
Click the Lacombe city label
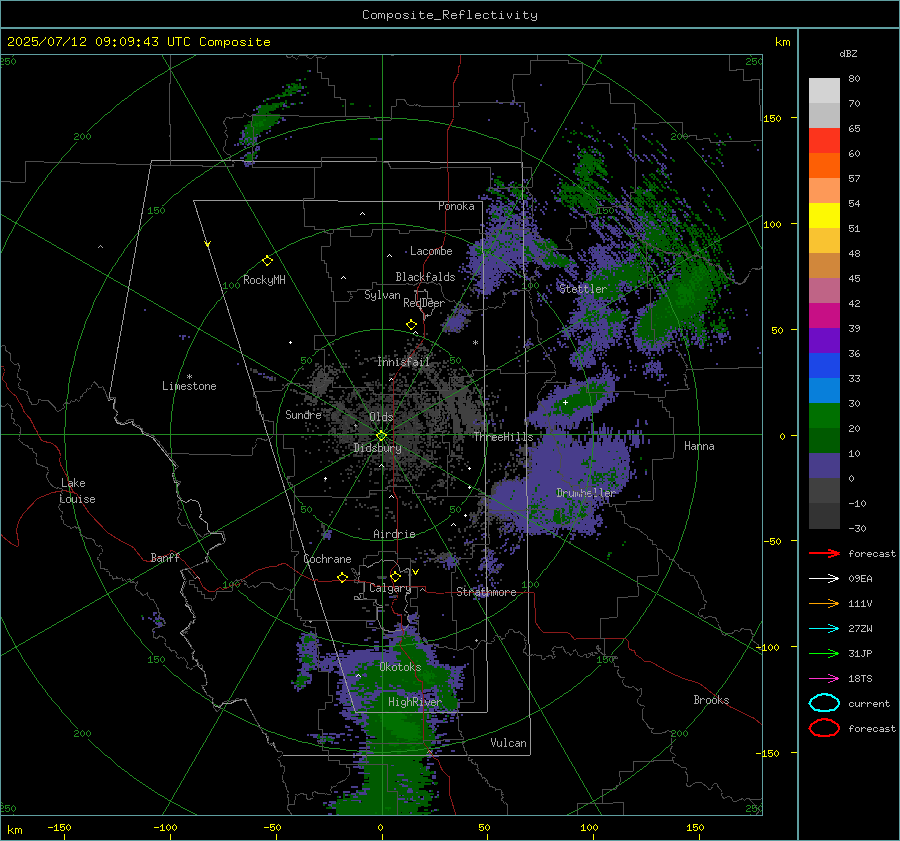tap(431, 251)
